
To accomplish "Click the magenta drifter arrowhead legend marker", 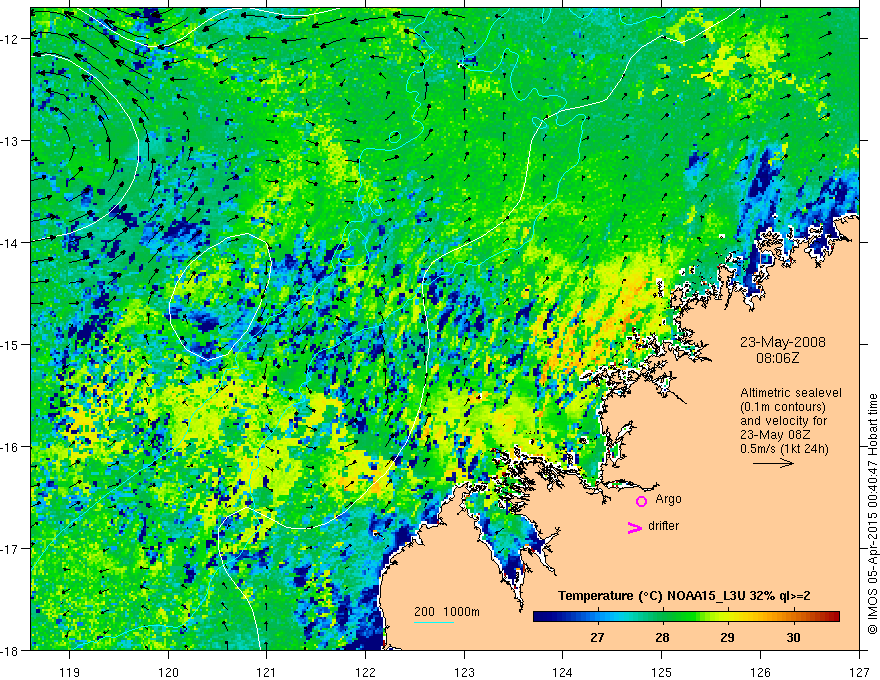I will coord(635,527).
